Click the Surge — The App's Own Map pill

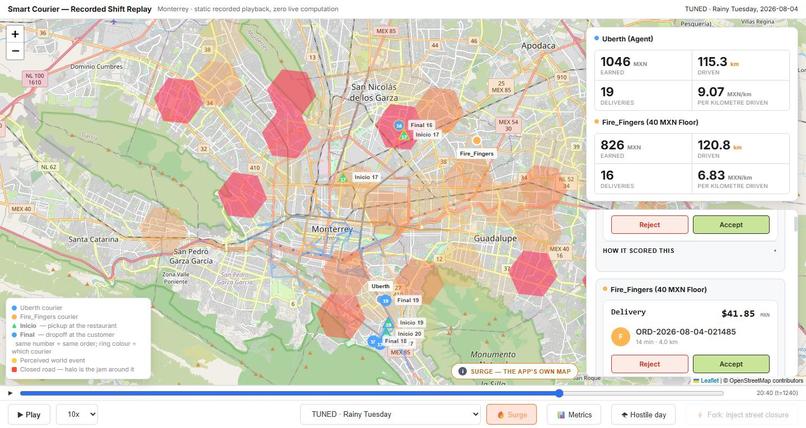click(515, 371)
